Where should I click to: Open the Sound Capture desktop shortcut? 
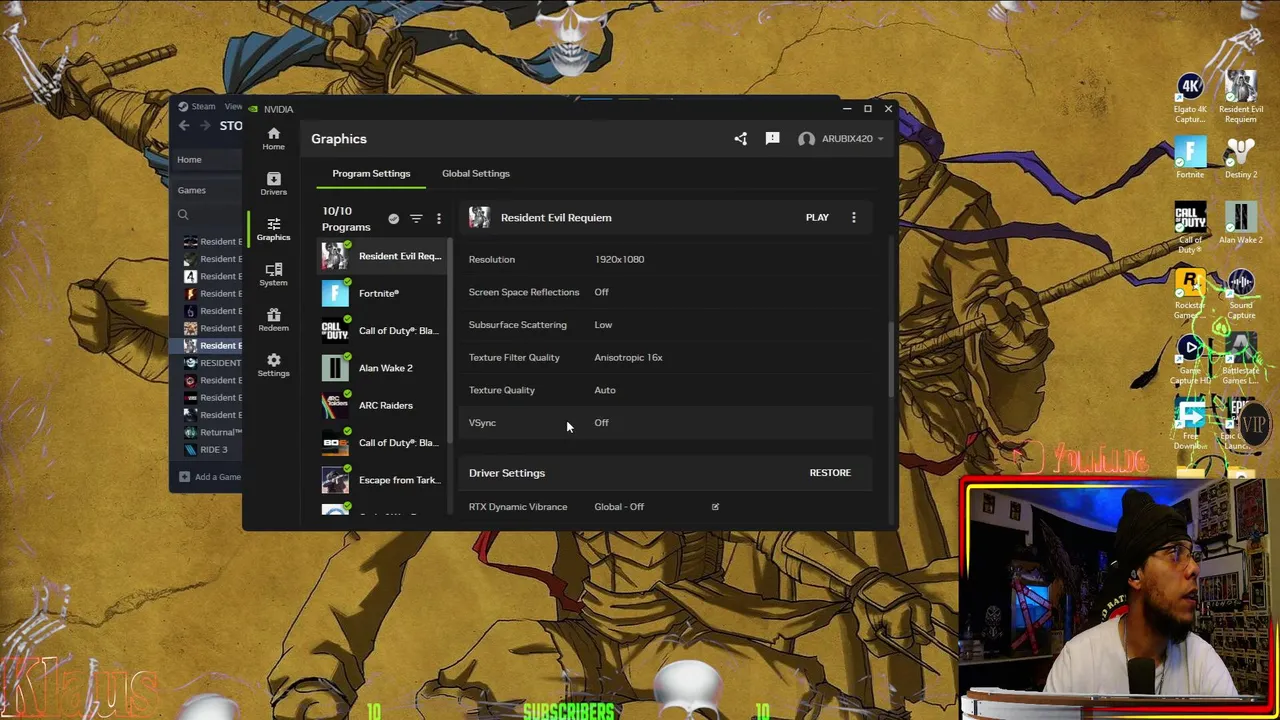pos(1240,295)
